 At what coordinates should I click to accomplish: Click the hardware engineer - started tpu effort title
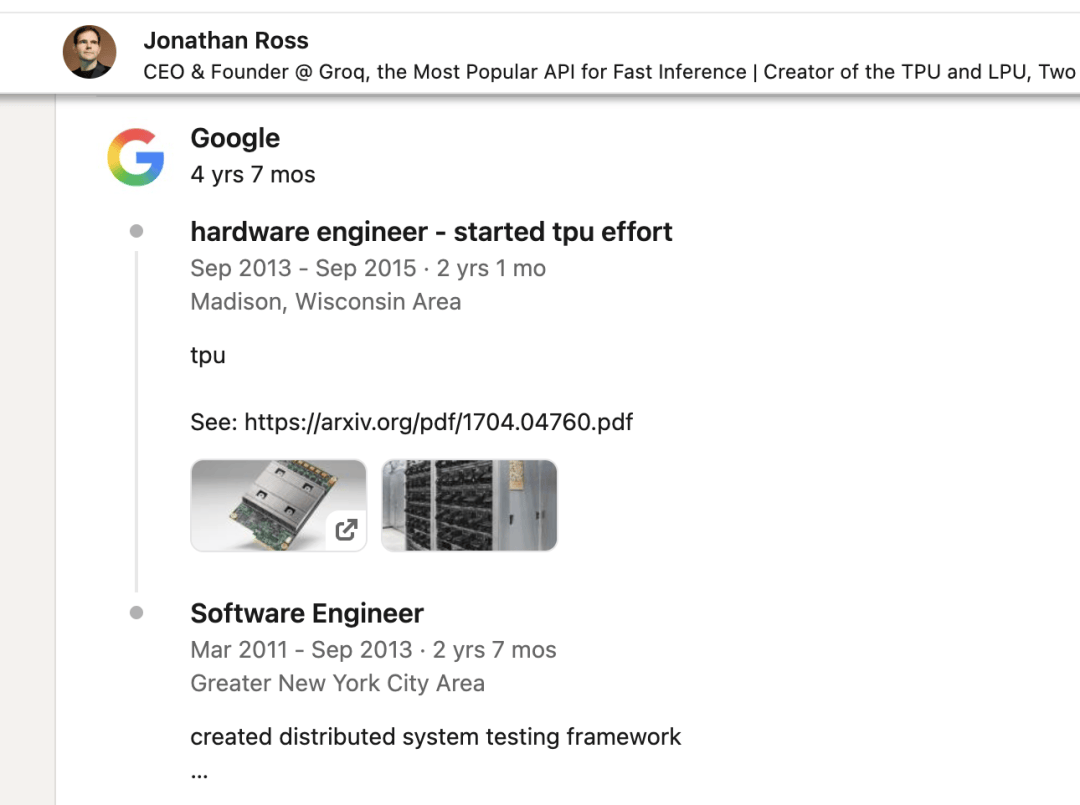[431, 232]
